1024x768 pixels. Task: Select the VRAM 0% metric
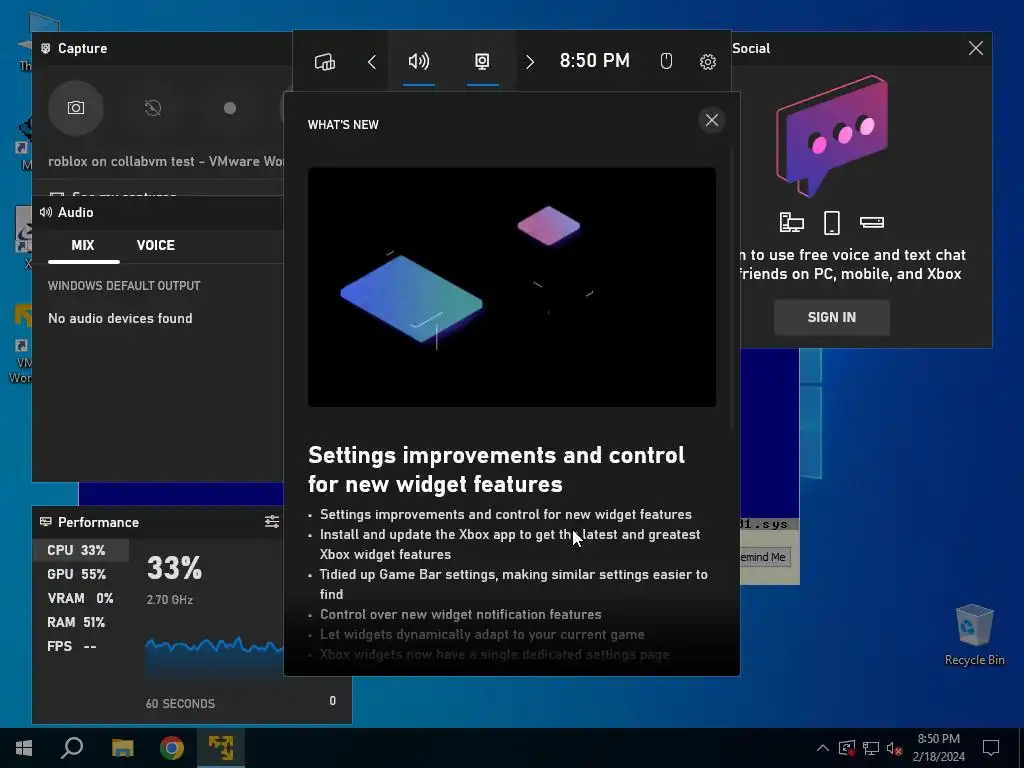81,598
